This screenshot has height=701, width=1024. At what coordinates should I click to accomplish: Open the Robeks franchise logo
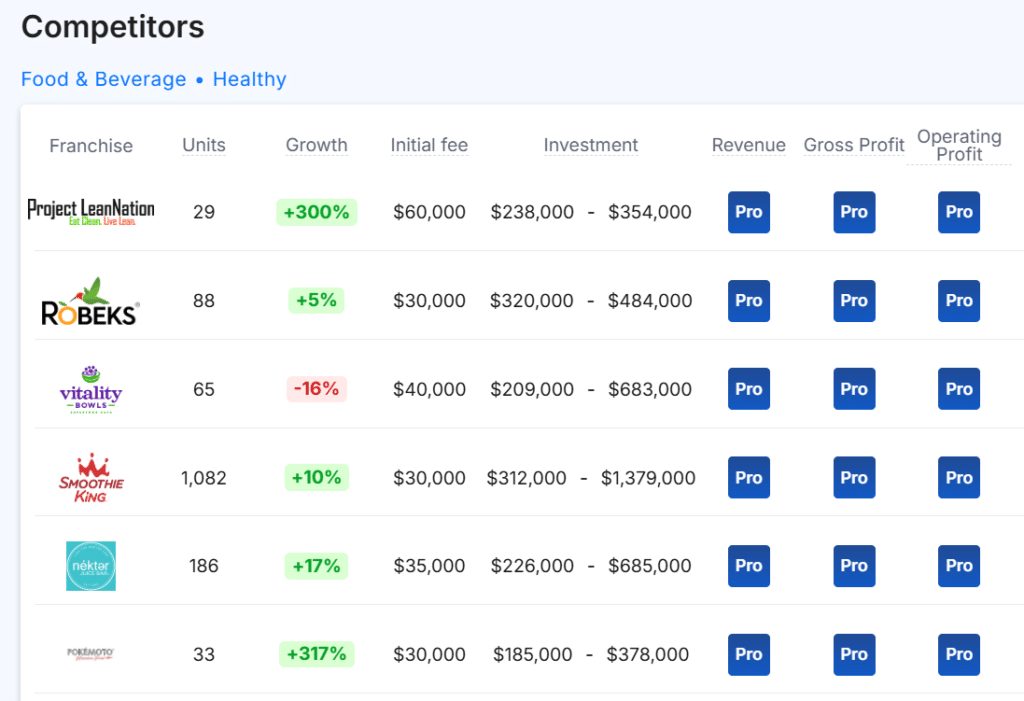point(90,301)
